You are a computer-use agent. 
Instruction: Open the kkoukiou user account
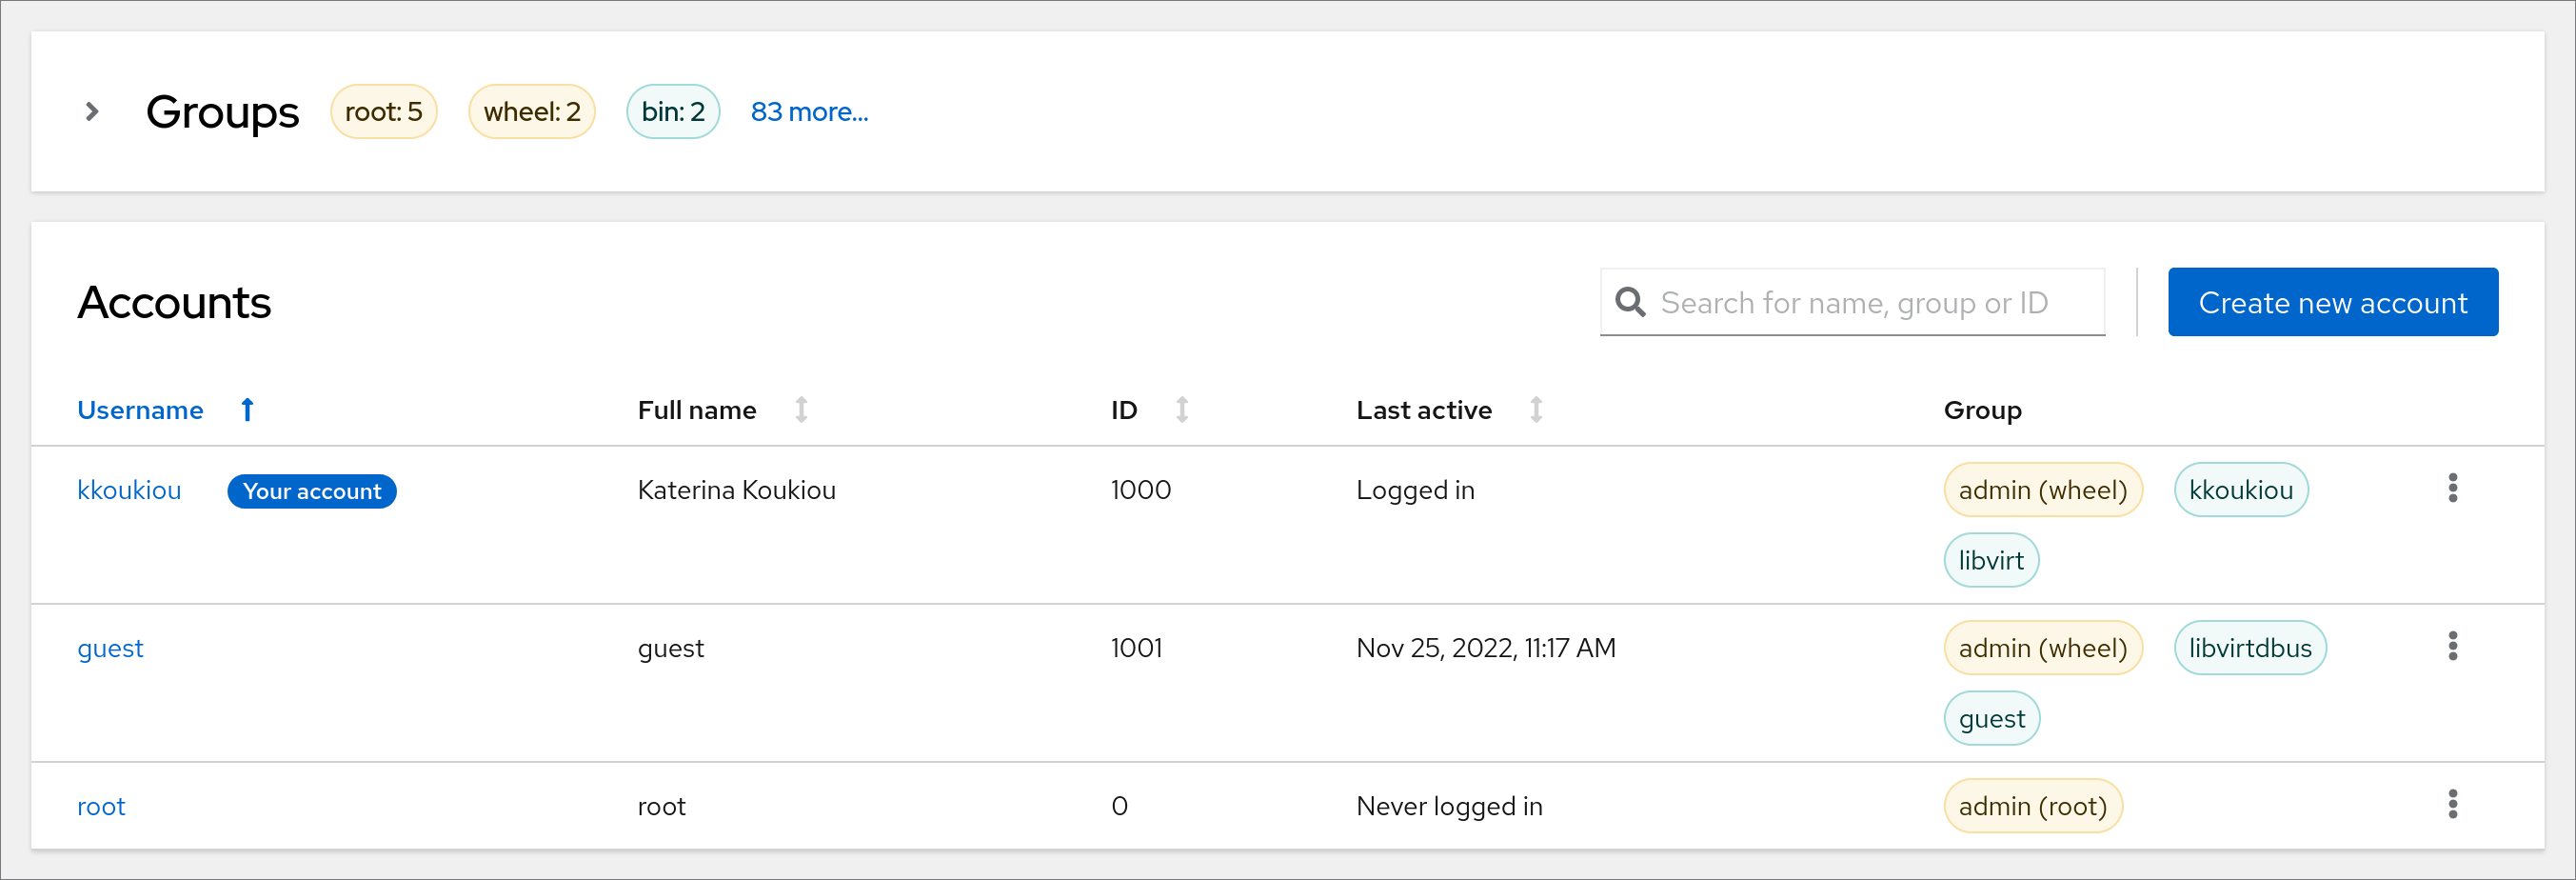point(129,490)
